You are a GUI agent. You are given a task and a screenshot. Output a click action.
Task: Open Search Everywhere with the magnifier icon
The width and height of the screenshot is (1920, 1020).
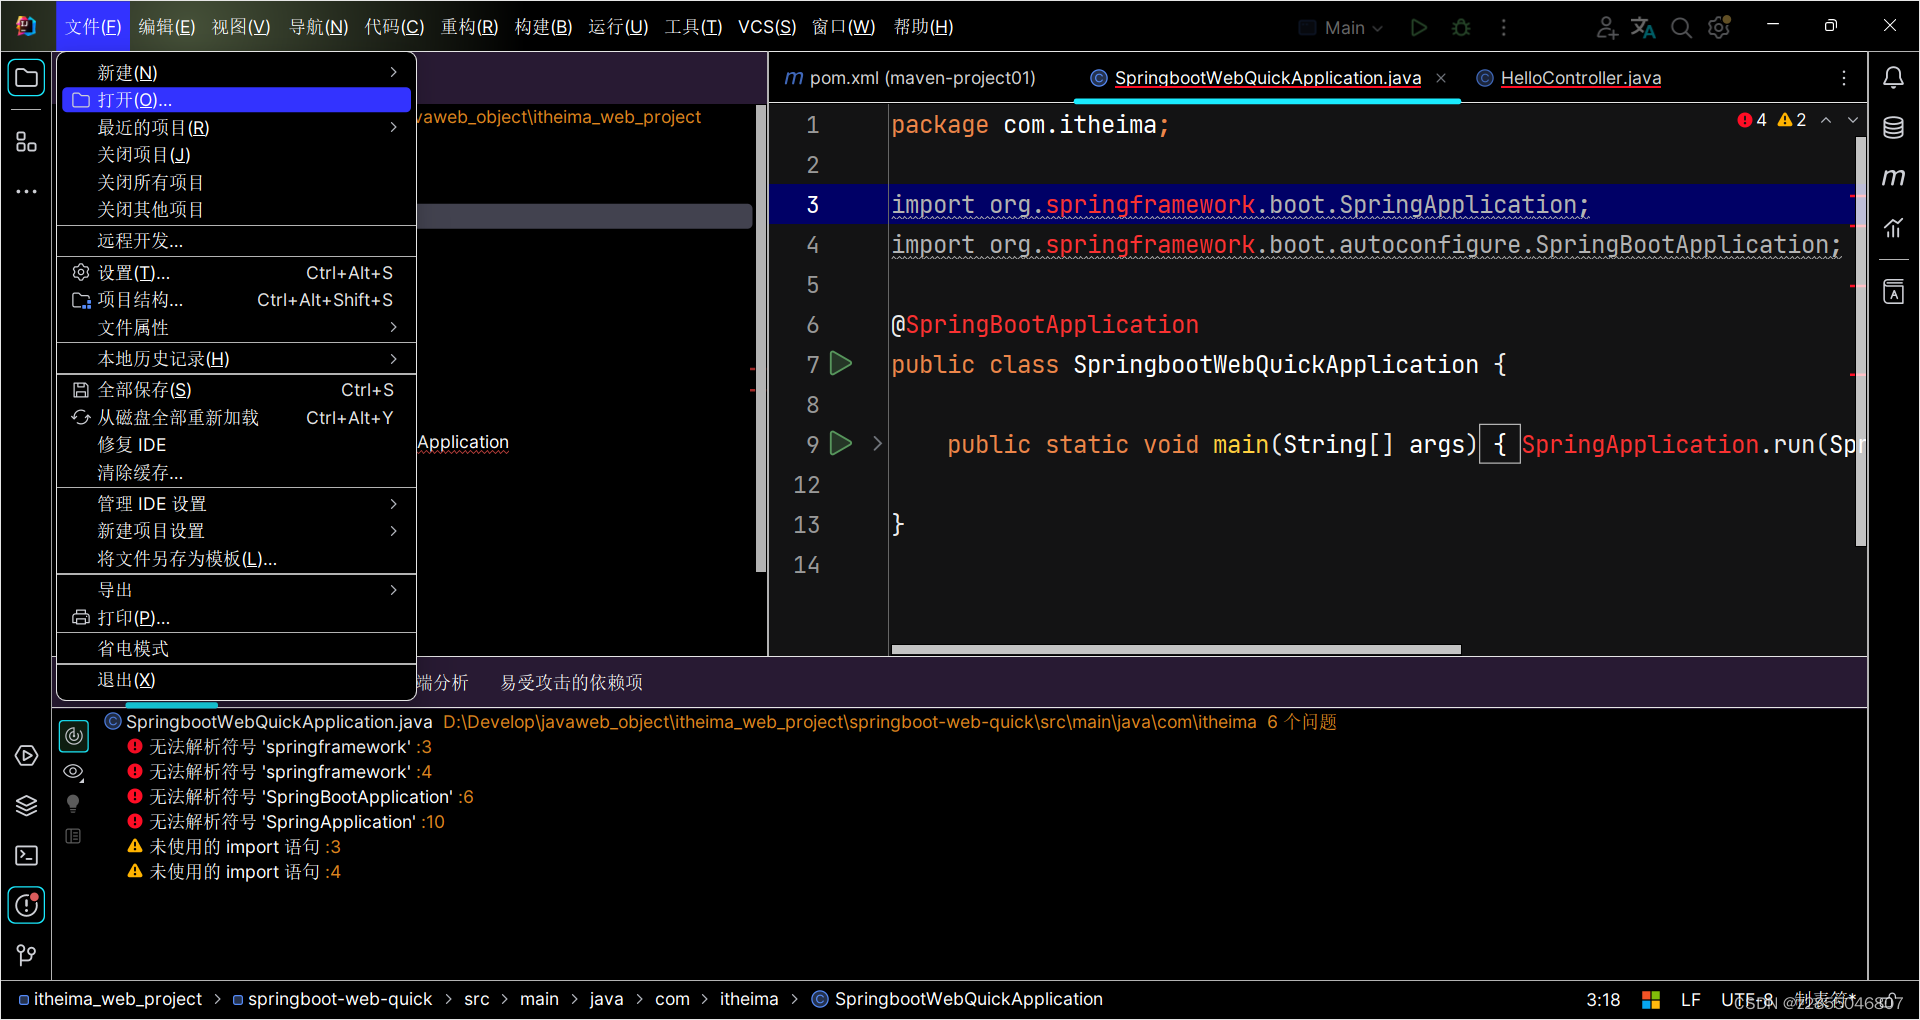click(1681, 27)
